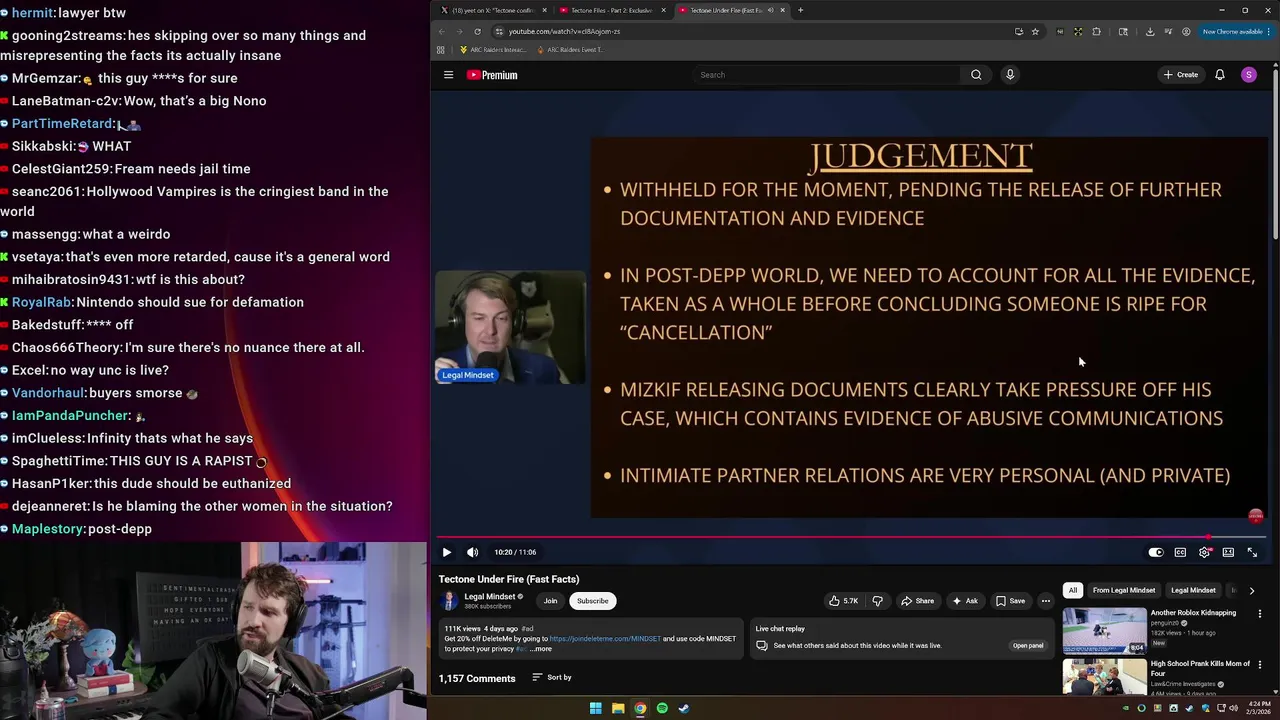Turn on closed captions in player

pos(1180,552)
